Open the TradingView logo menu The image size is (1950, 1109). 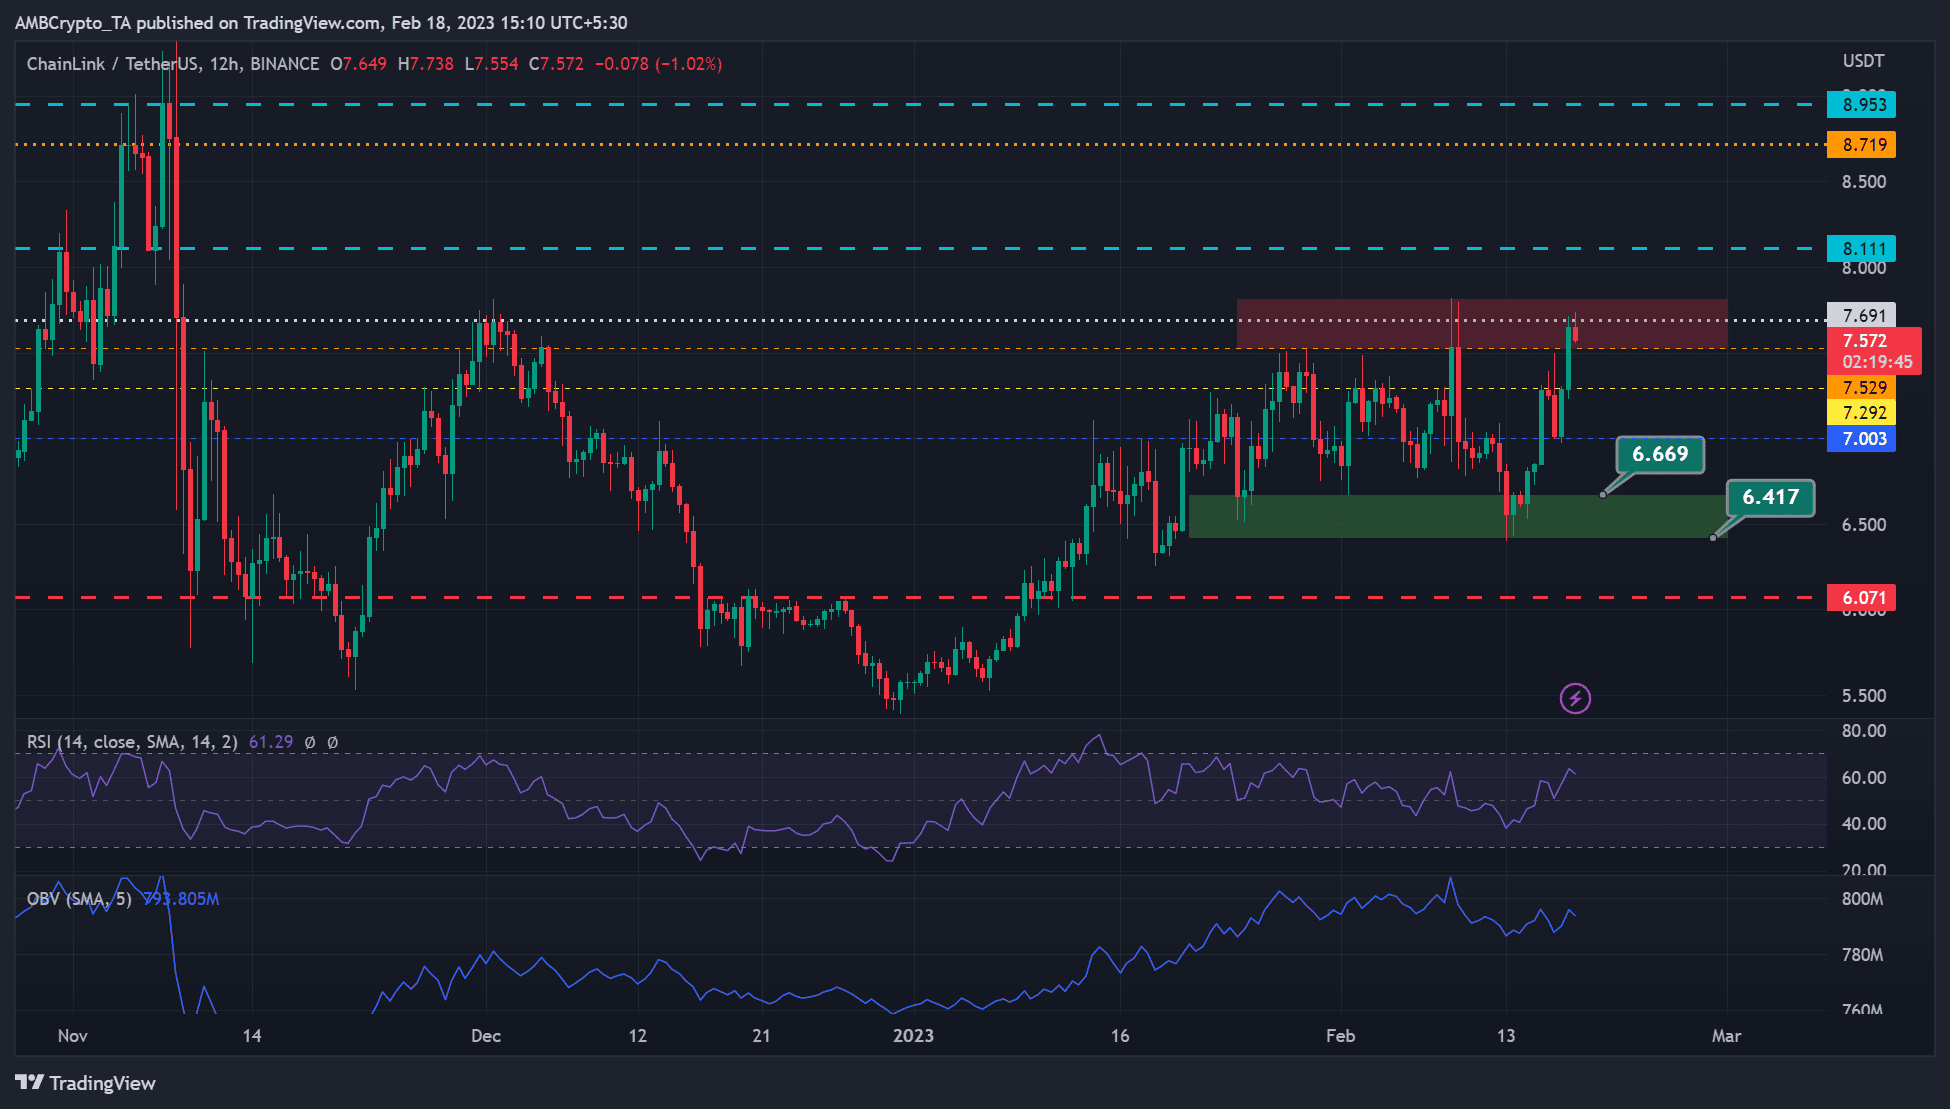tap(85, 1083)
